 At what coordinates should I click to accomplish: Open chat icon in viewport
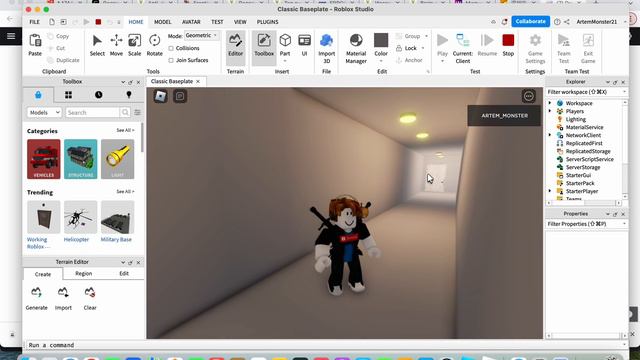point(180,96)
